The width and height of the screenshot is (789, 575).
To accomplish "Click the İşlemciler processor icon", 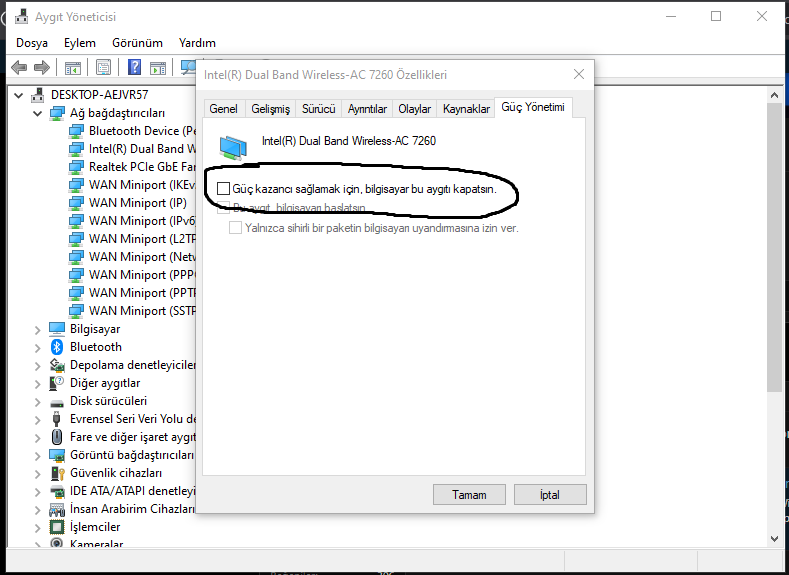I will point(57,527).
